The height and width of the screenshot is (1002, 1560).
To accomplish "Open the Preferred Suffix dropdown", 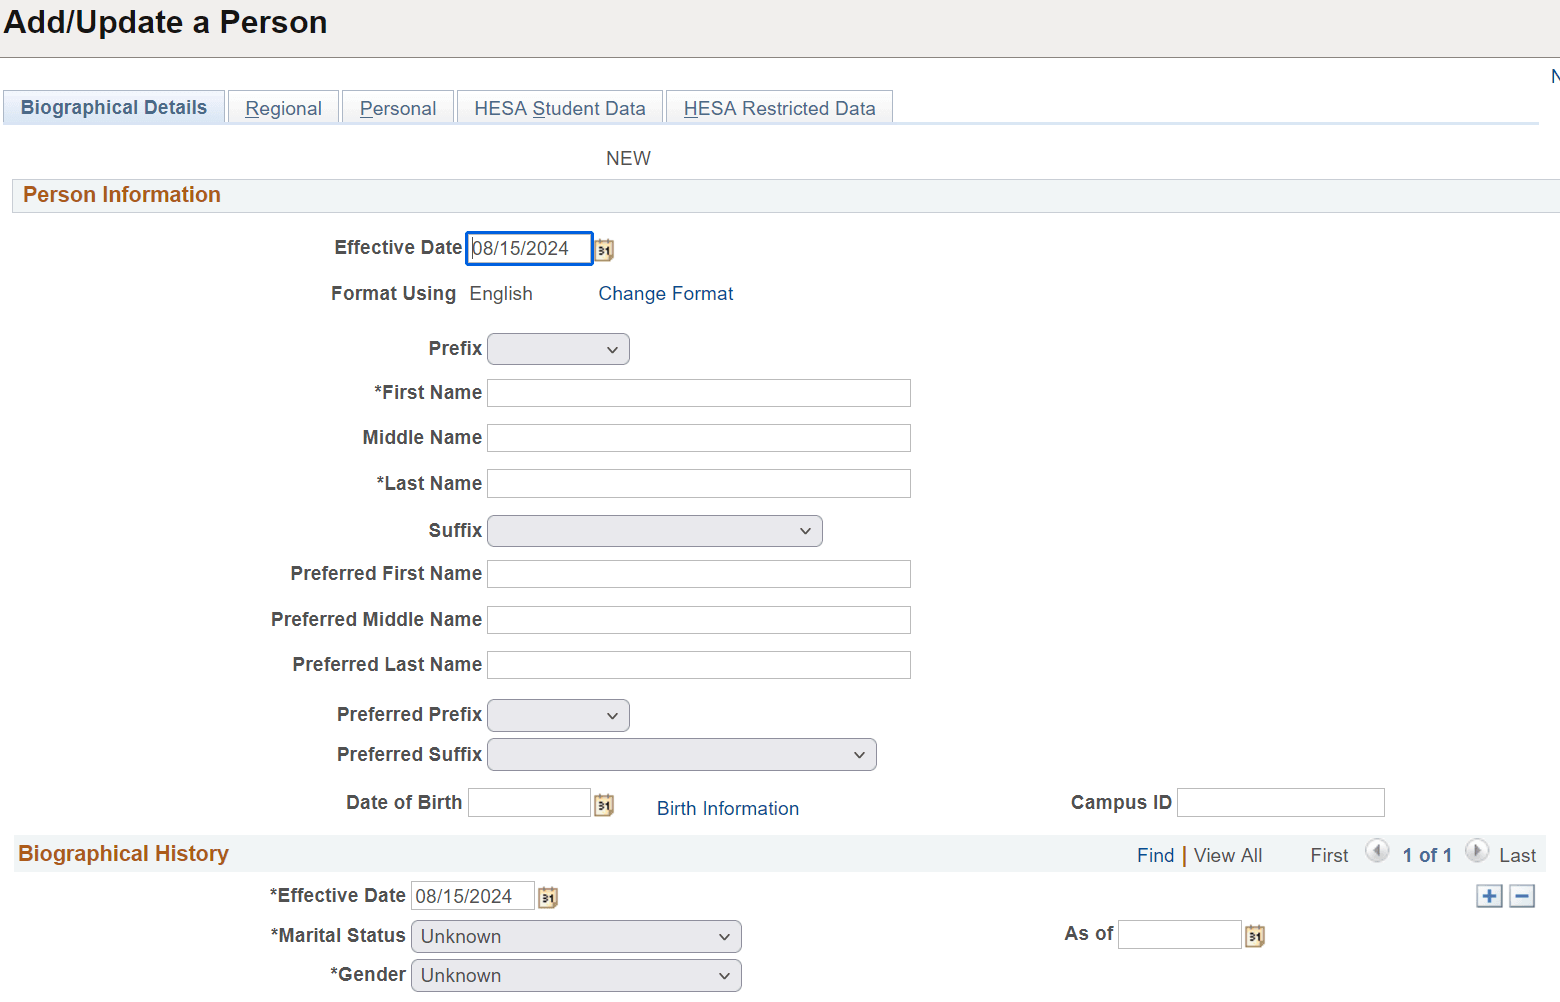I will (x=681, y=754).
